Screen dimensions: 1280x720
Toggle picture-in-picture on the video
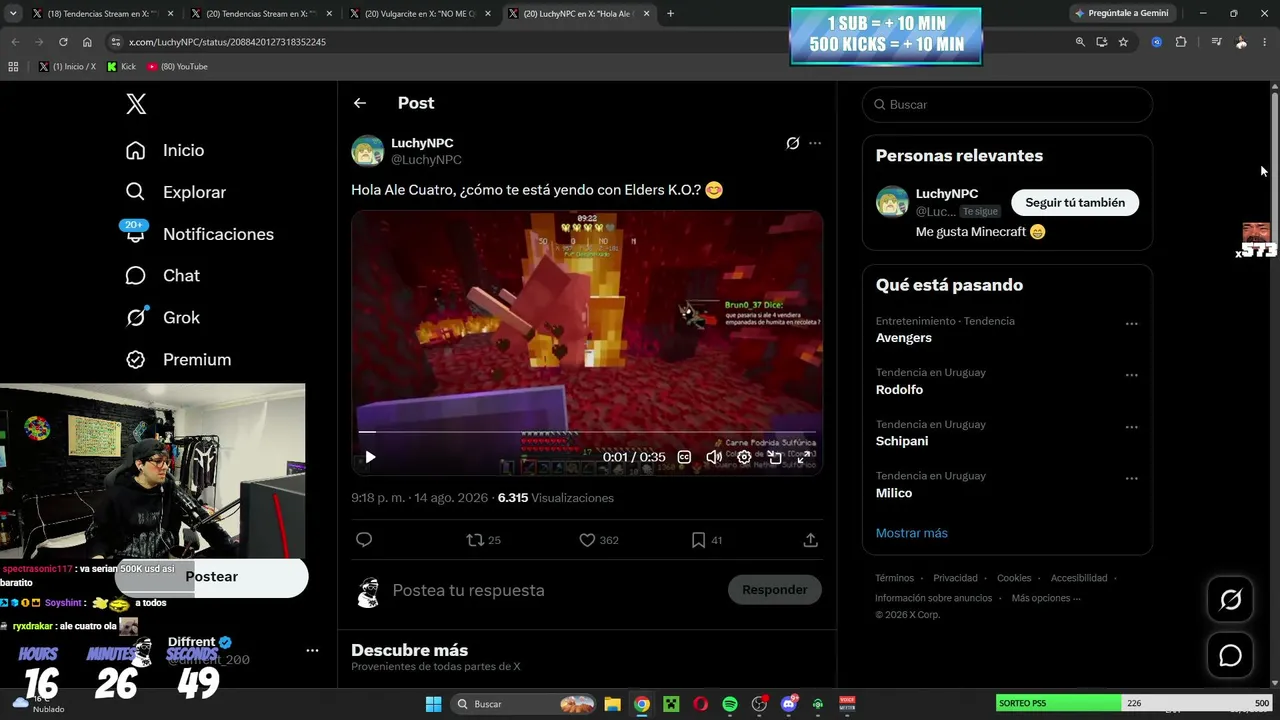pyautogui.click(x=775, y=457)
